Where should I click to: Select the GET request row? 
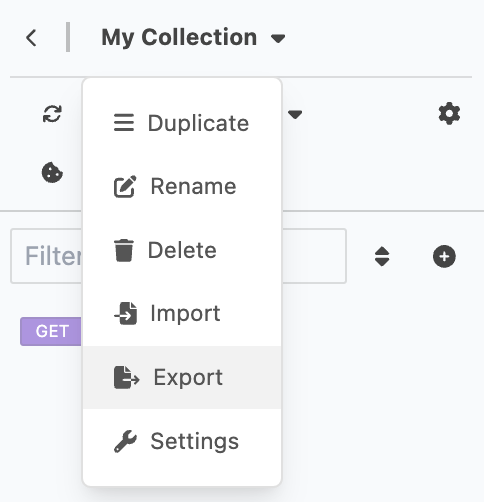51,331
